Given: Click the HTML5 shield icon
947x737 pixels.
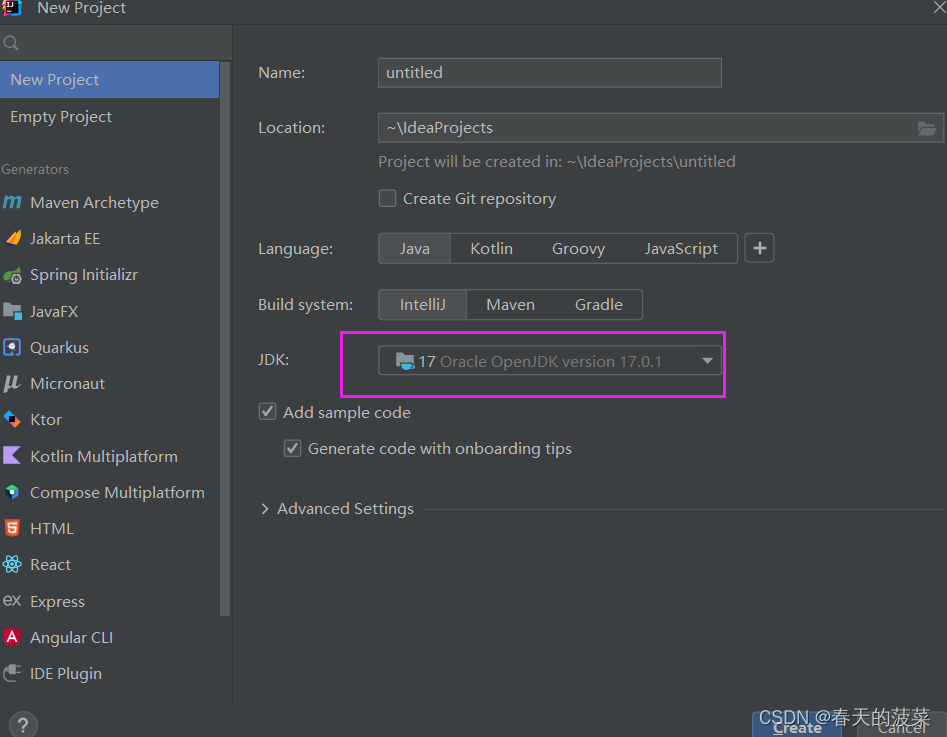Looking at the screenshot, I should pyautogui.click(x=12, y=528).
